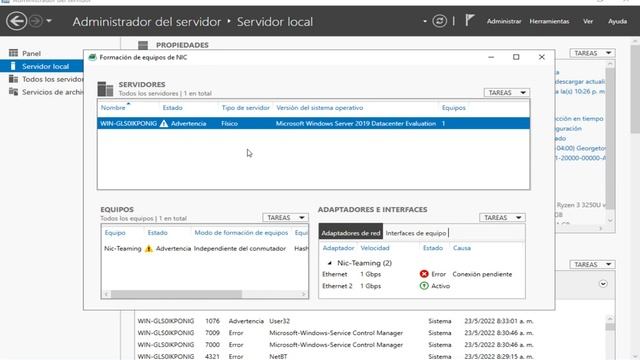Click Independiente del conmutador mode cell
This screenshot has width=640, height=360.
pyautogui.click(x=240, y=249)
